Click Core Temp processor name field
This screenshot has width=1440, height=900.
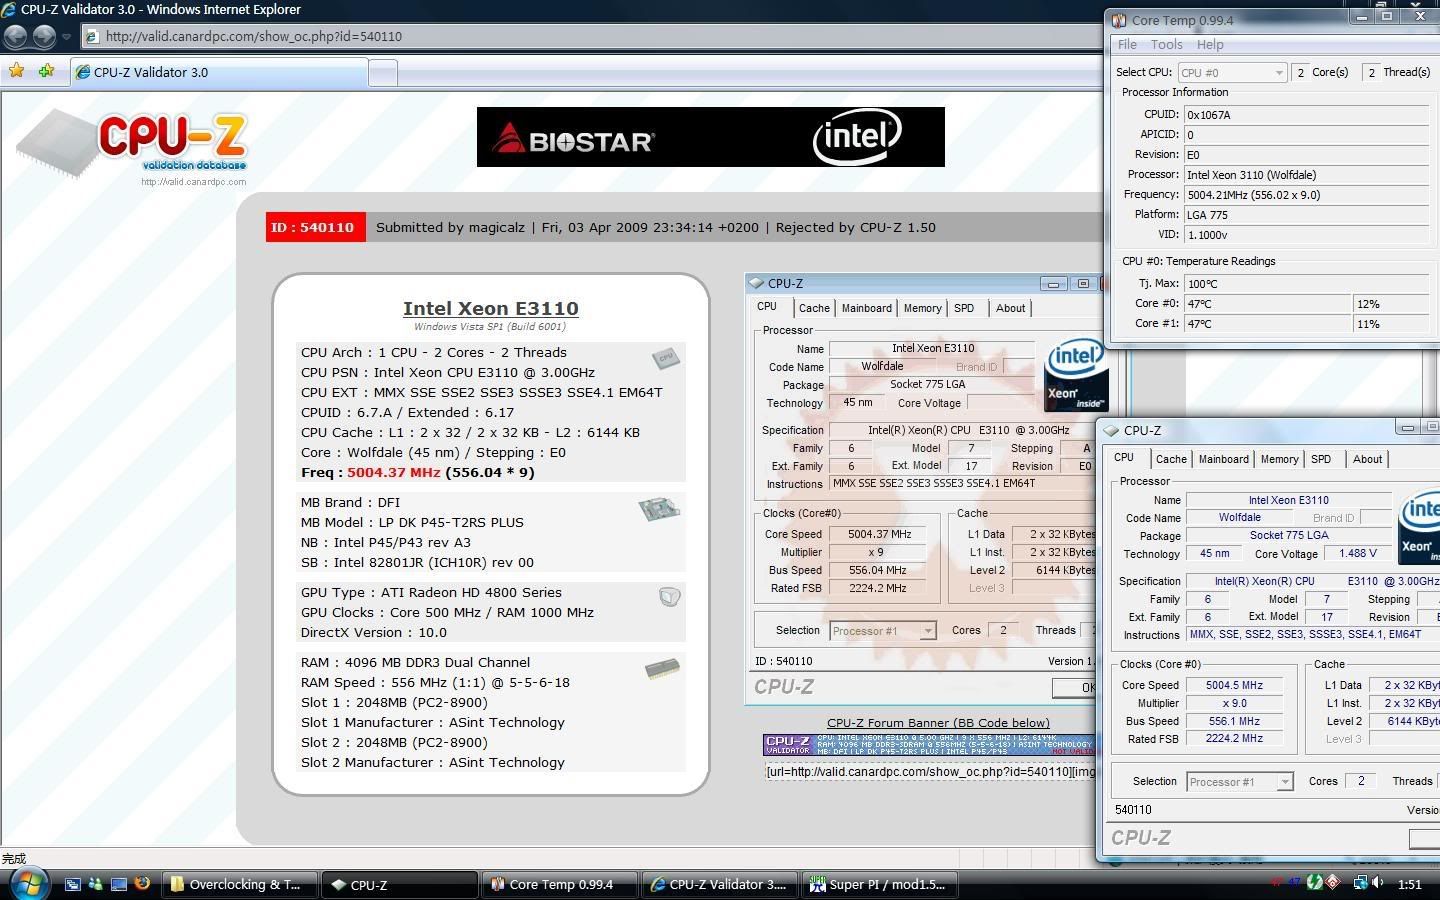1307,175
